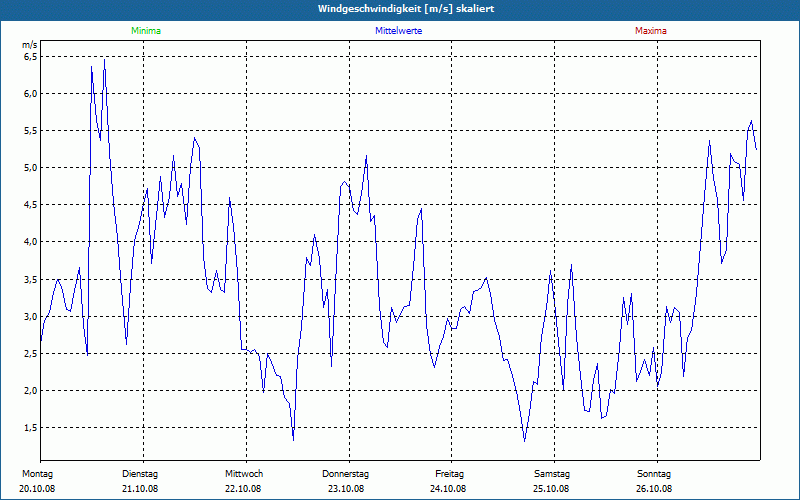Click the date 26.10.08

coord(654,489)
